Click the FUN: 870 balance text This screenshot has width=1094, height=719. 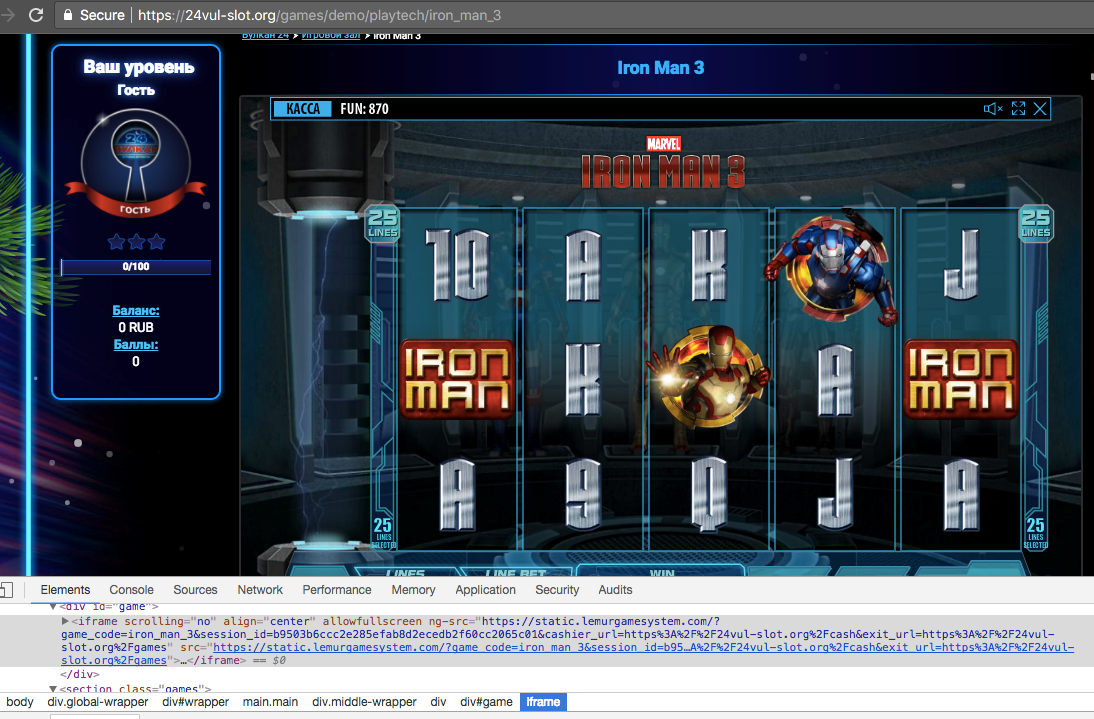tap(364, 109)
